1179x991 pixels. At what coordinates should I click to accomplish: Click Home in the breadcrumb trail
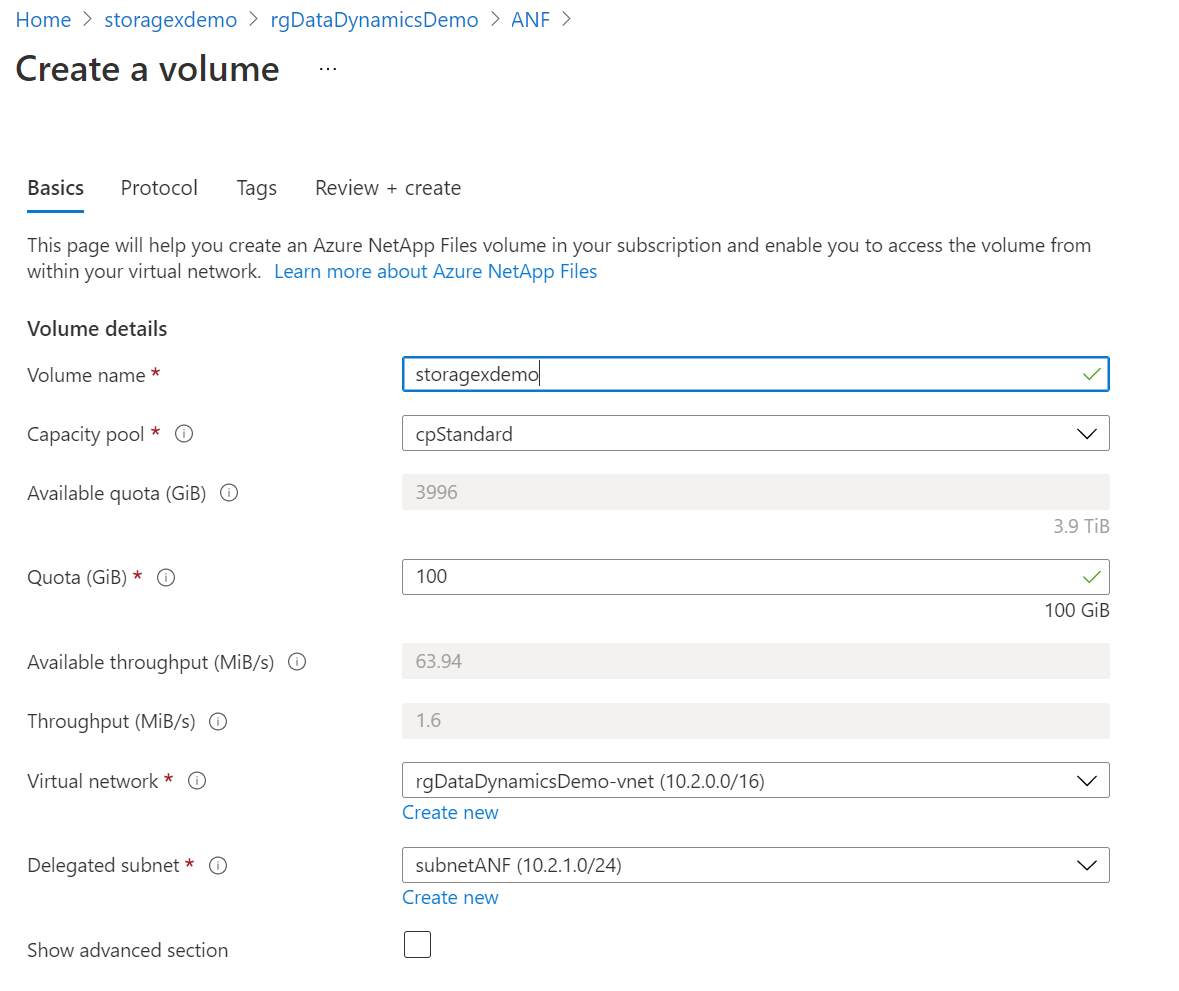(43, 19)
